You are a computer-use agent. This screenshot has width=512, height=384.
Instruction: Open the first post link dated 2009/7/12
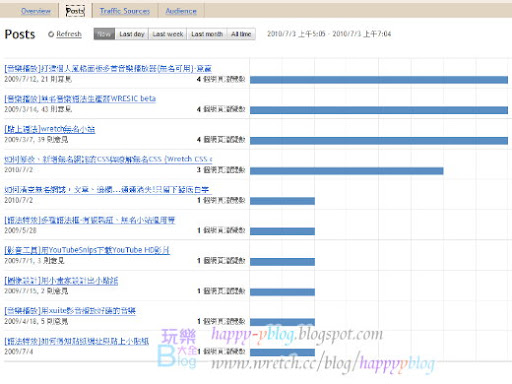click(x=108, y=69)
